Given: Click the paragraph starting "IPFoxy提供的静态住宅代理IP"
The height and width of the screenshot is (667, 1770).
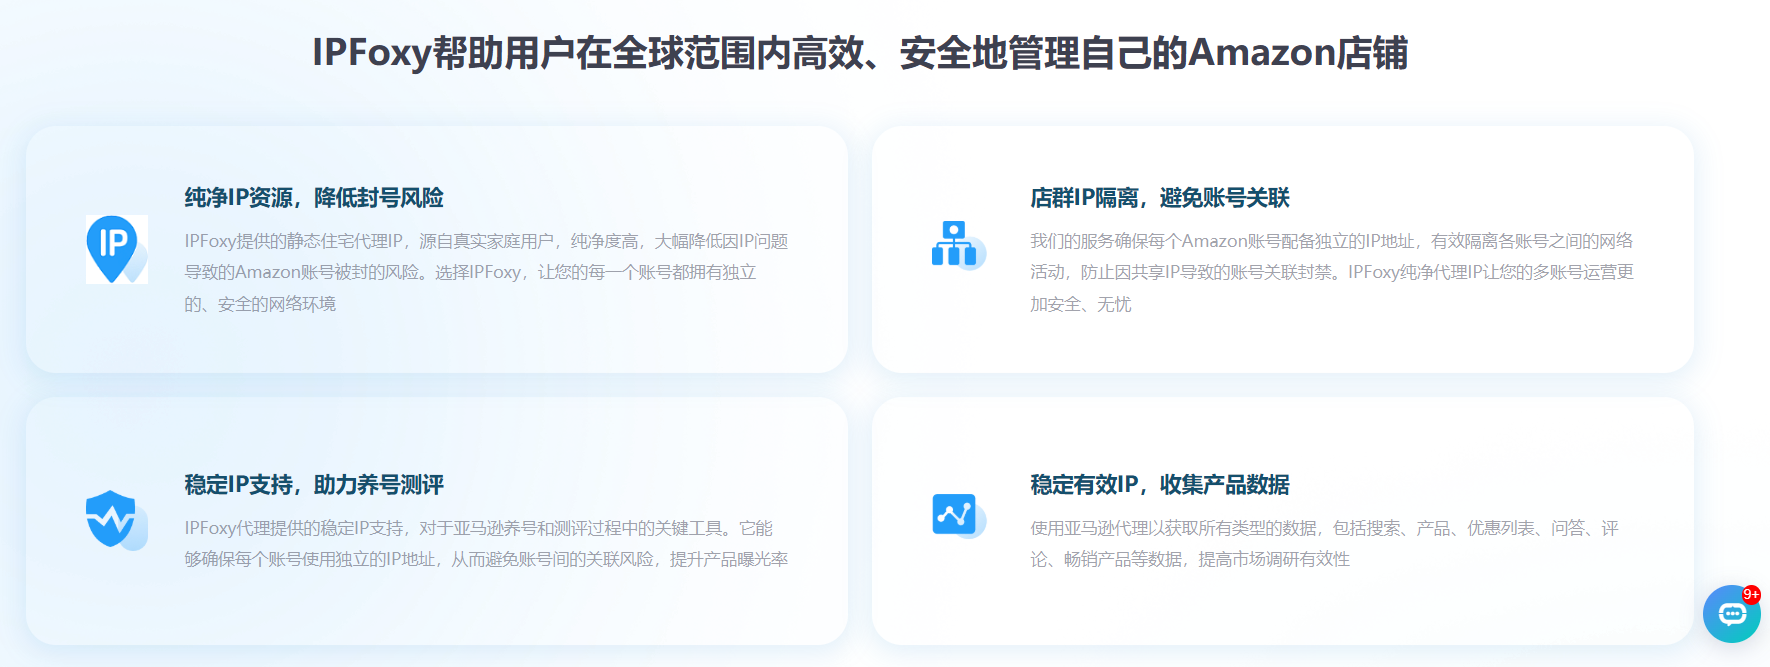Looking at the screenshot, I should (486, 272).
